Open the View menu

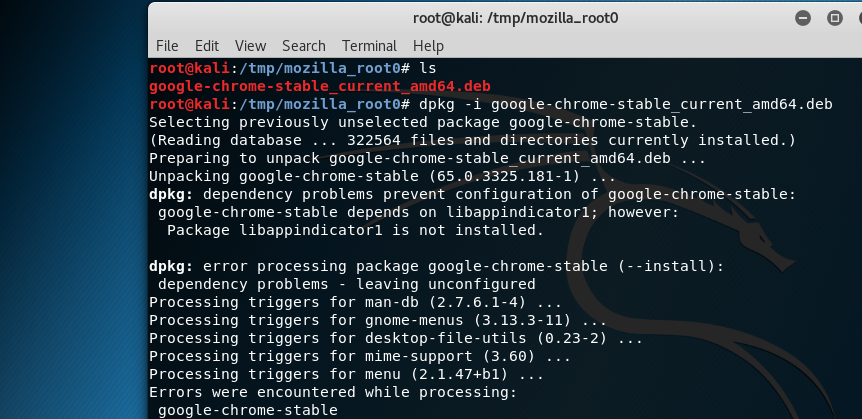(x=250, y=46)
